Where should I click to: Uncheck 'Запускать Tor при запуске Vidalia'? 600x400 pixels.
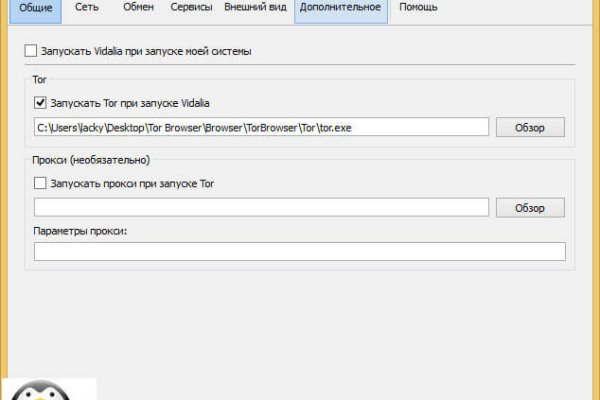(40, 102)
